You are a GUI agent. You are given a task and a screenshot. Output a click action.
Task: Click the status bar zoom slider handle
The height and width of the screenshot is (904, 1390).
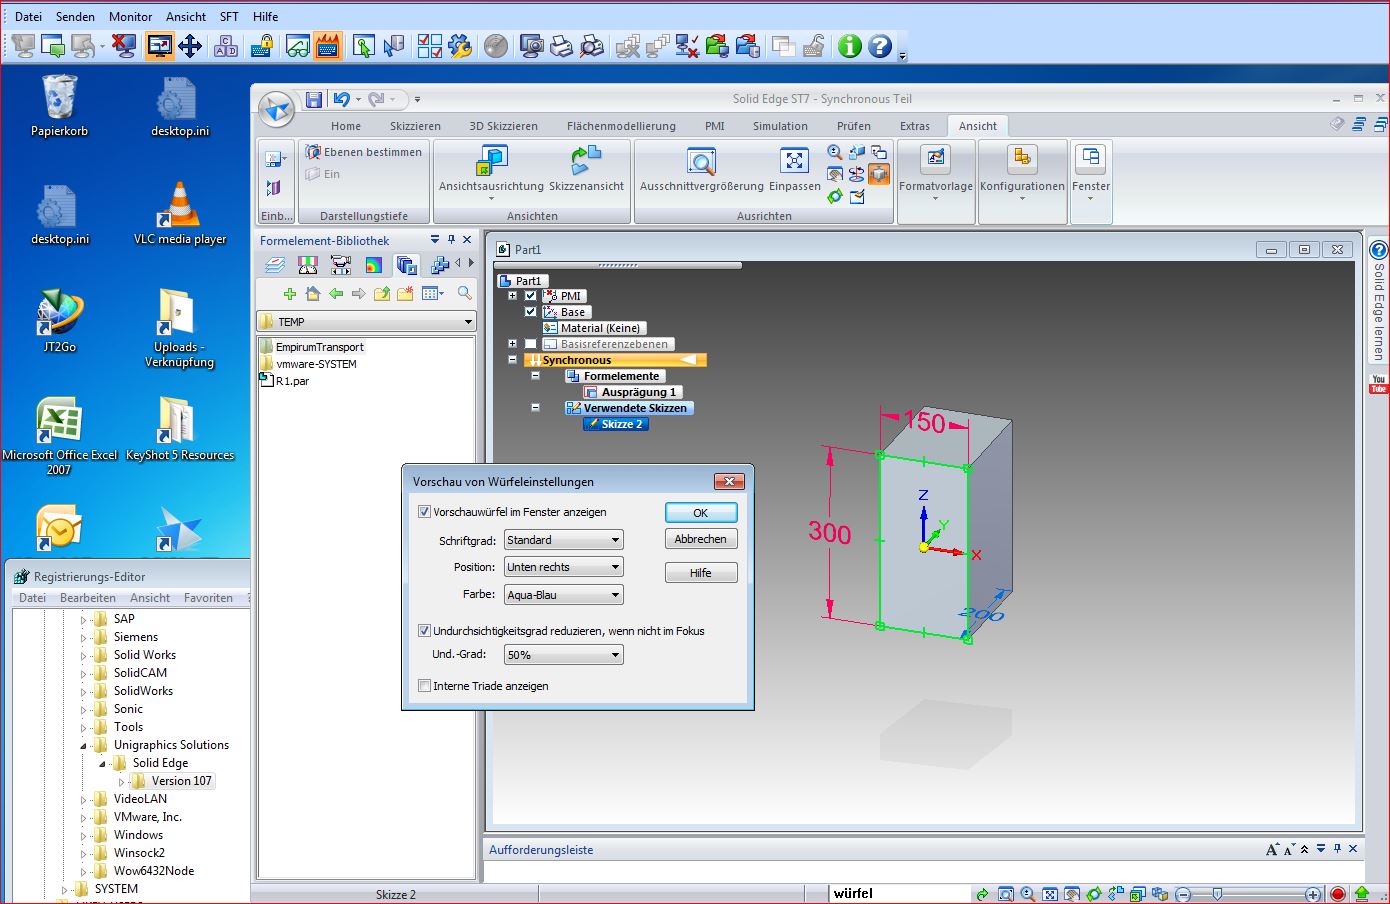point(1217,894)
